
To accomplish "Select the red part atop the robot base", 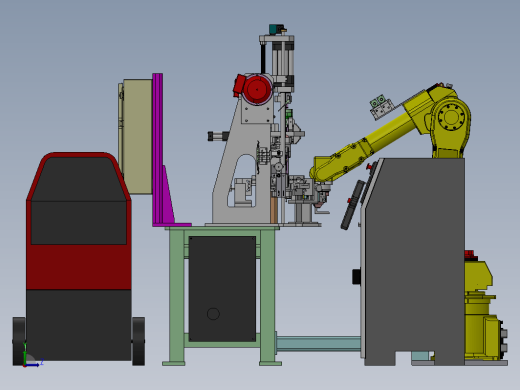I will click(470, 255).
